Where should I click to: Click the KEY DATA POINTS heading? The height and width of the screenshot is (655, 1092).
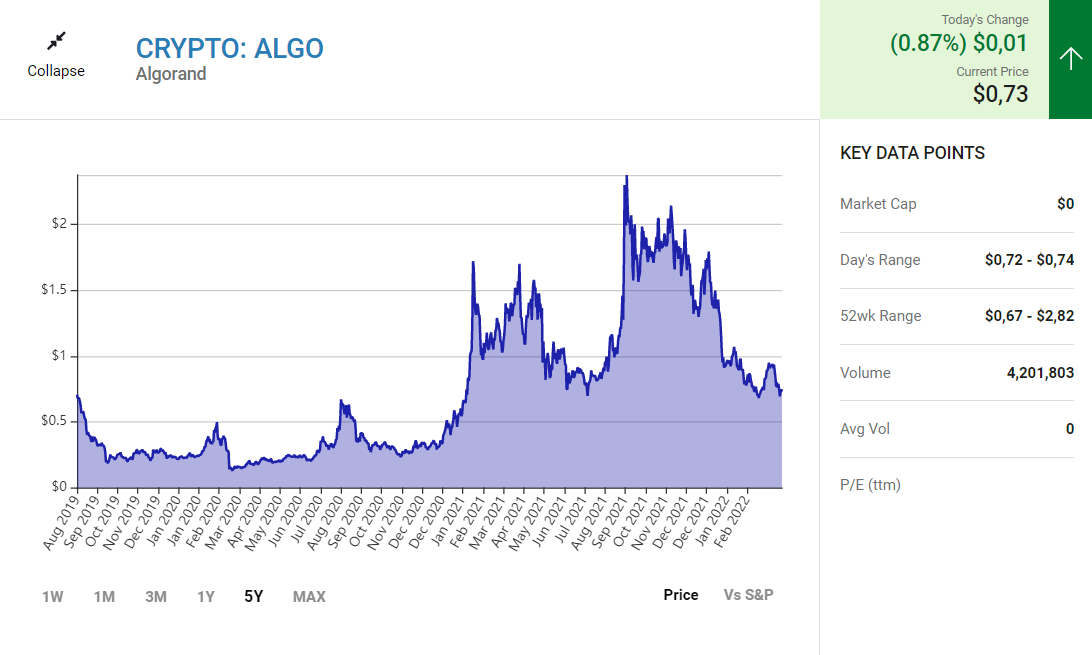coord(912,153)
